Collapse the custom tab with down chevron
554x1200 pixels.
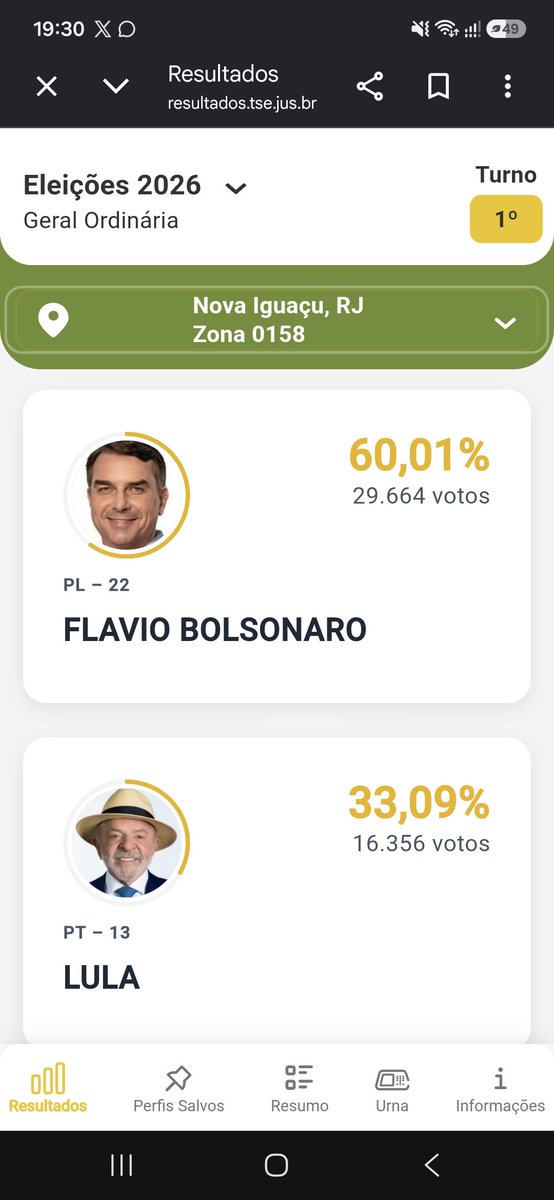click(116, 86)
